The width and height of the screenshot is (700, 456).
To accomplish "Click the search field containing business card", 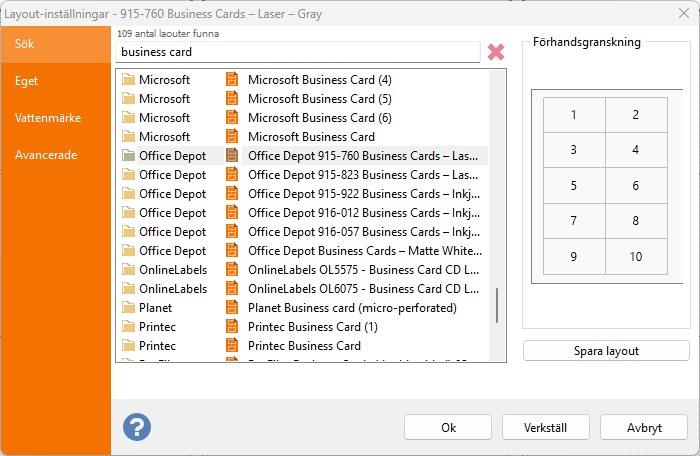I will coord(298,52).
